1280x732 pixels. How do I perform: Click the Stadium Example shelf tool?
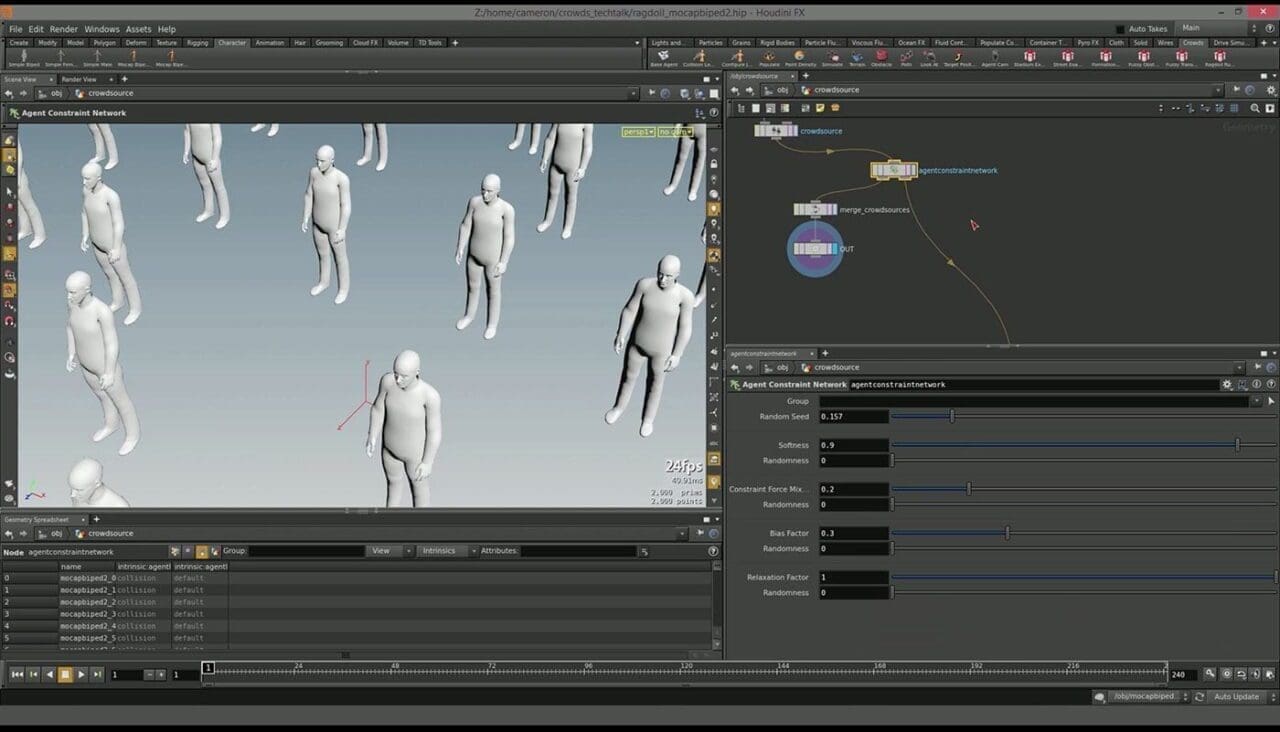(1029, 58)
